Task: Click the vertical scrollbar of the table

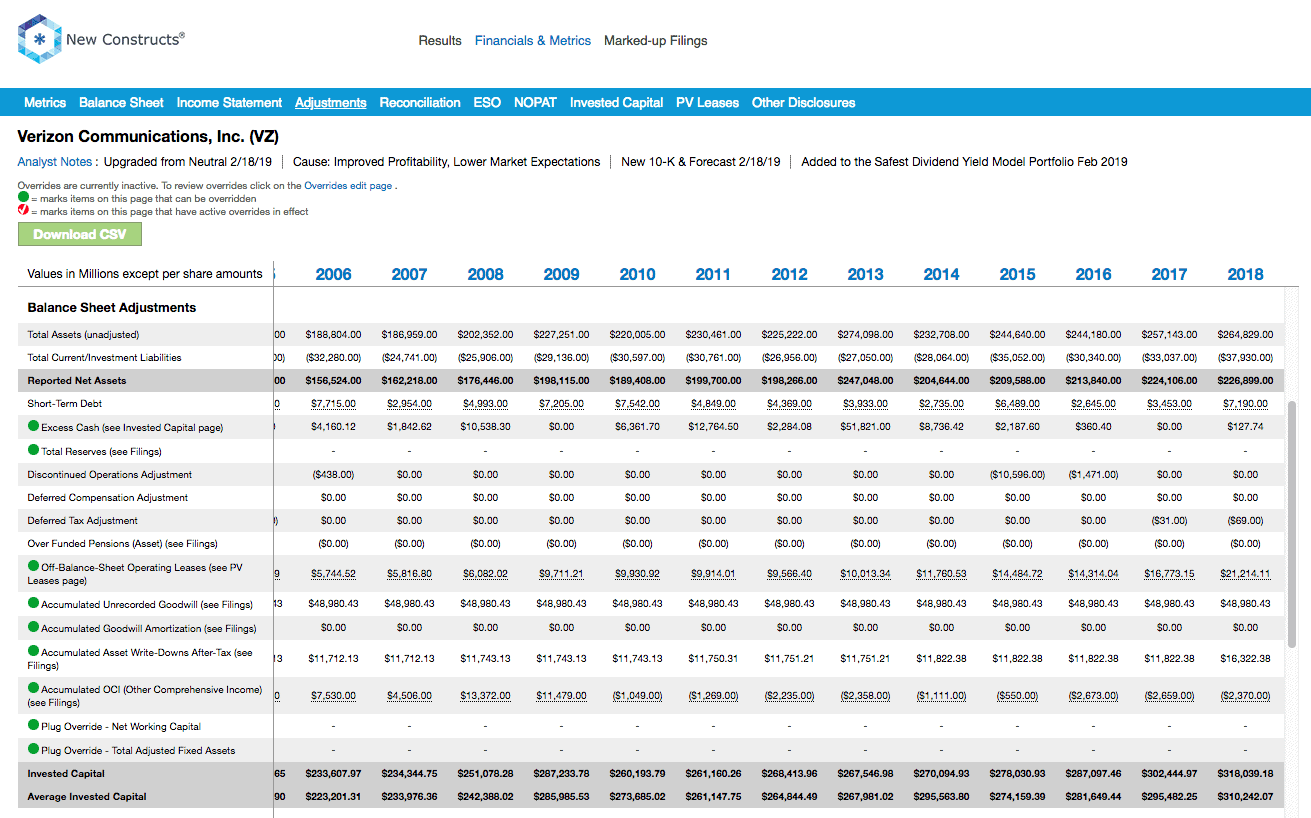Action: 1293,525
